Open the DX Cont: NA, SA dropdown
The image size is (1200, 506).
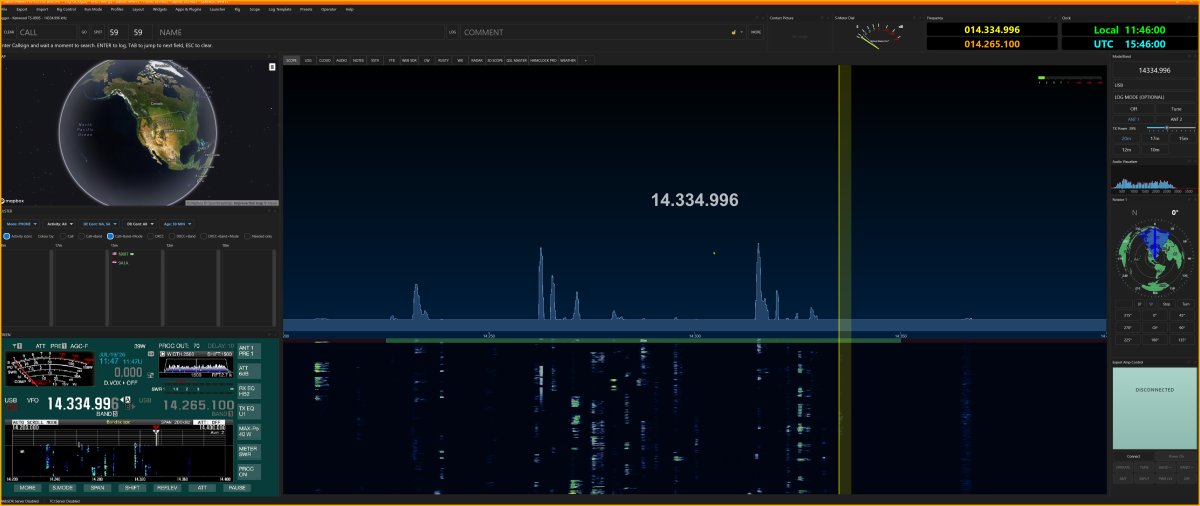(x=99, y=224)
